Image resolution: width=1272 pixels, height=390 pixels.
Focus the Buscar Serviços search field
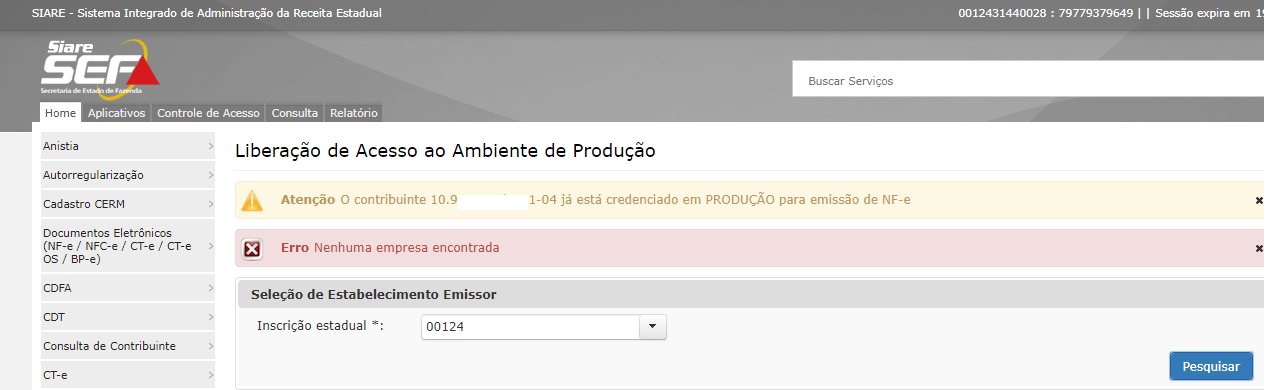click(1032, 80)
